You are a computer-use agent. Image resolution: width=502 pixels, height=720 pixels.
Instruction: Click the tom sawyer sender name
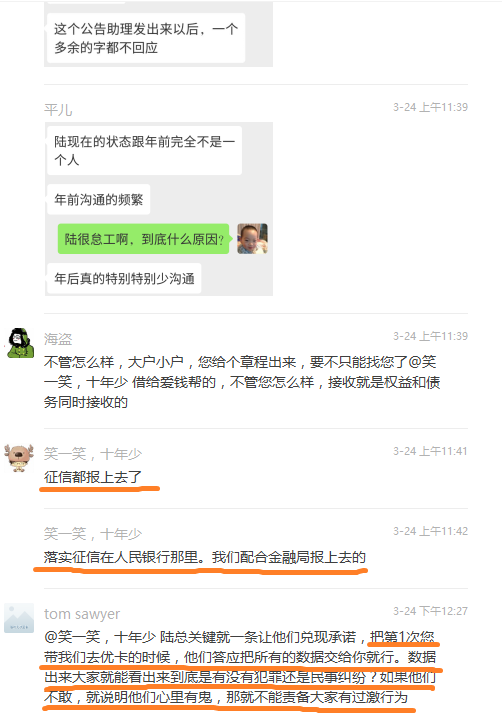pos(82,614)
